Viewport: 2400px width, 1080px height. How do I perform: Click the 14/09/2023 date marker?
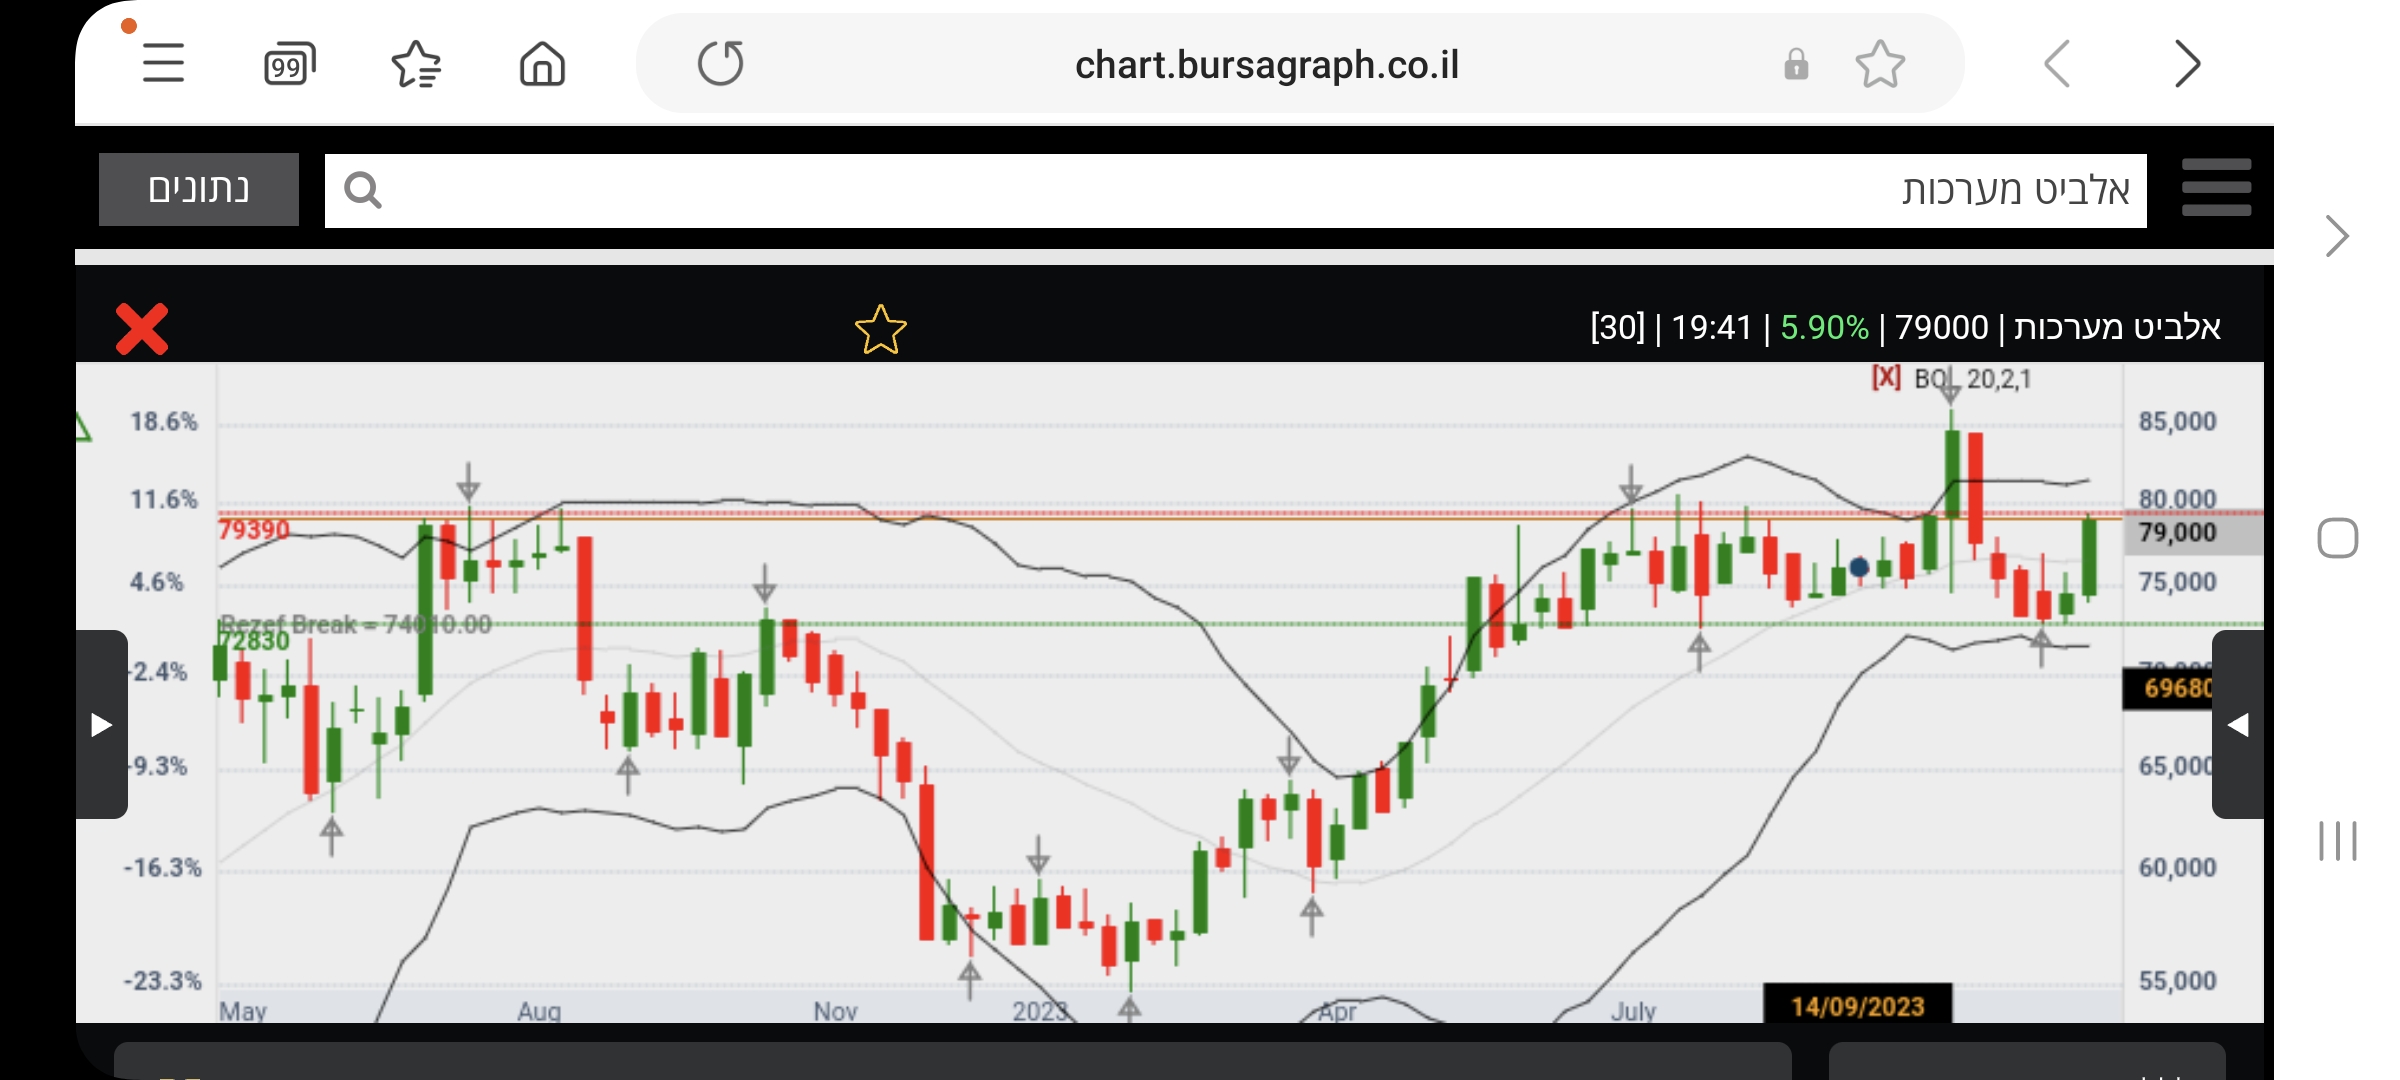[1857, 1005]
